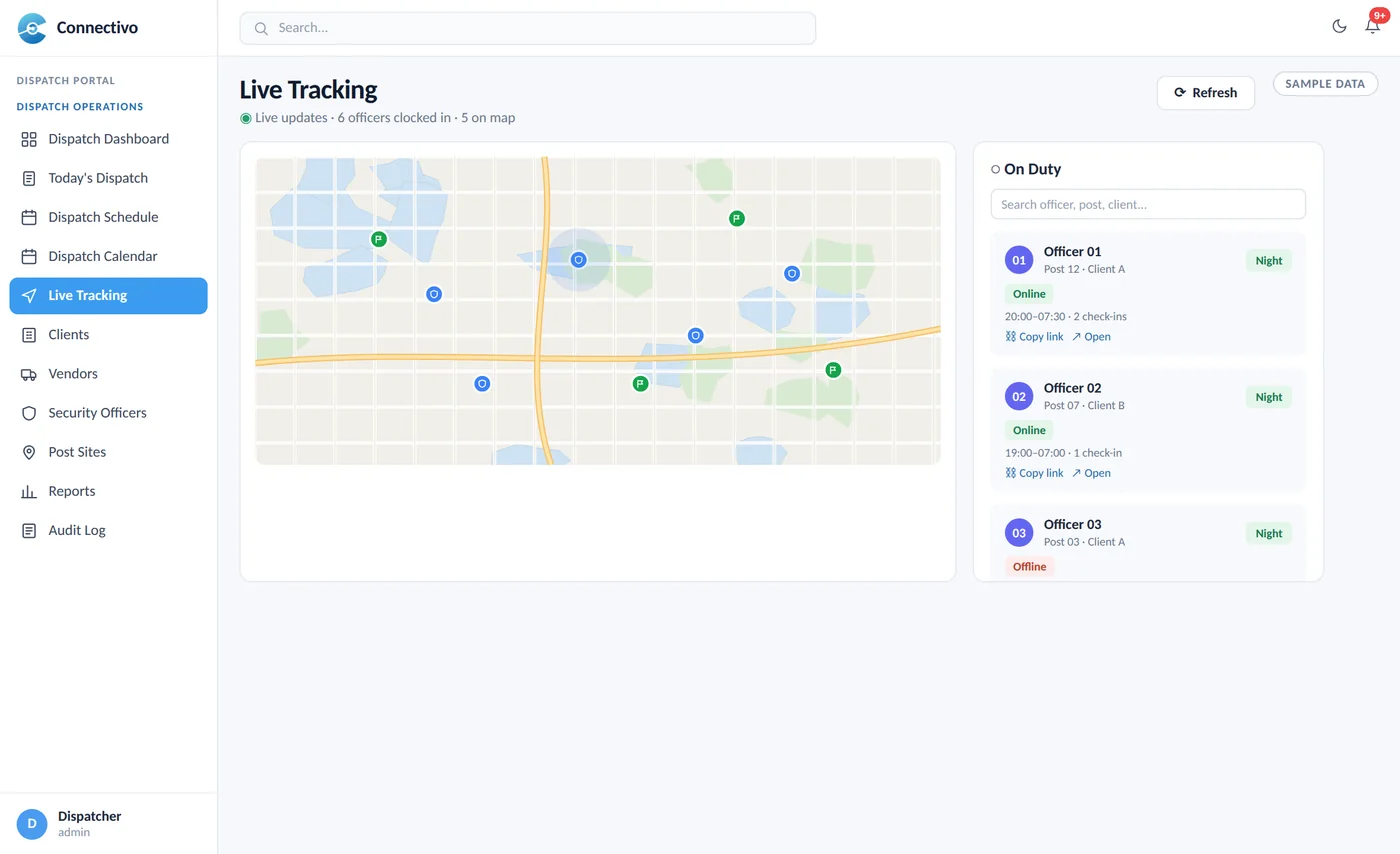Click the blue officer marker with halo

click(578, 259)
